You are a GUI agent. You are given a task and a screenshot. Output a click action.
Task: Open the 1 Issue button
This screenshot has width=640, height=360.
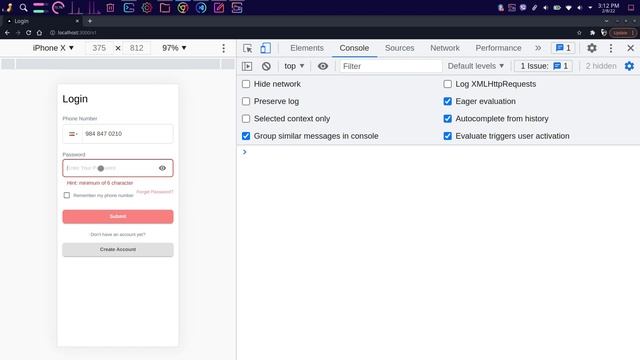click(544, 66)
